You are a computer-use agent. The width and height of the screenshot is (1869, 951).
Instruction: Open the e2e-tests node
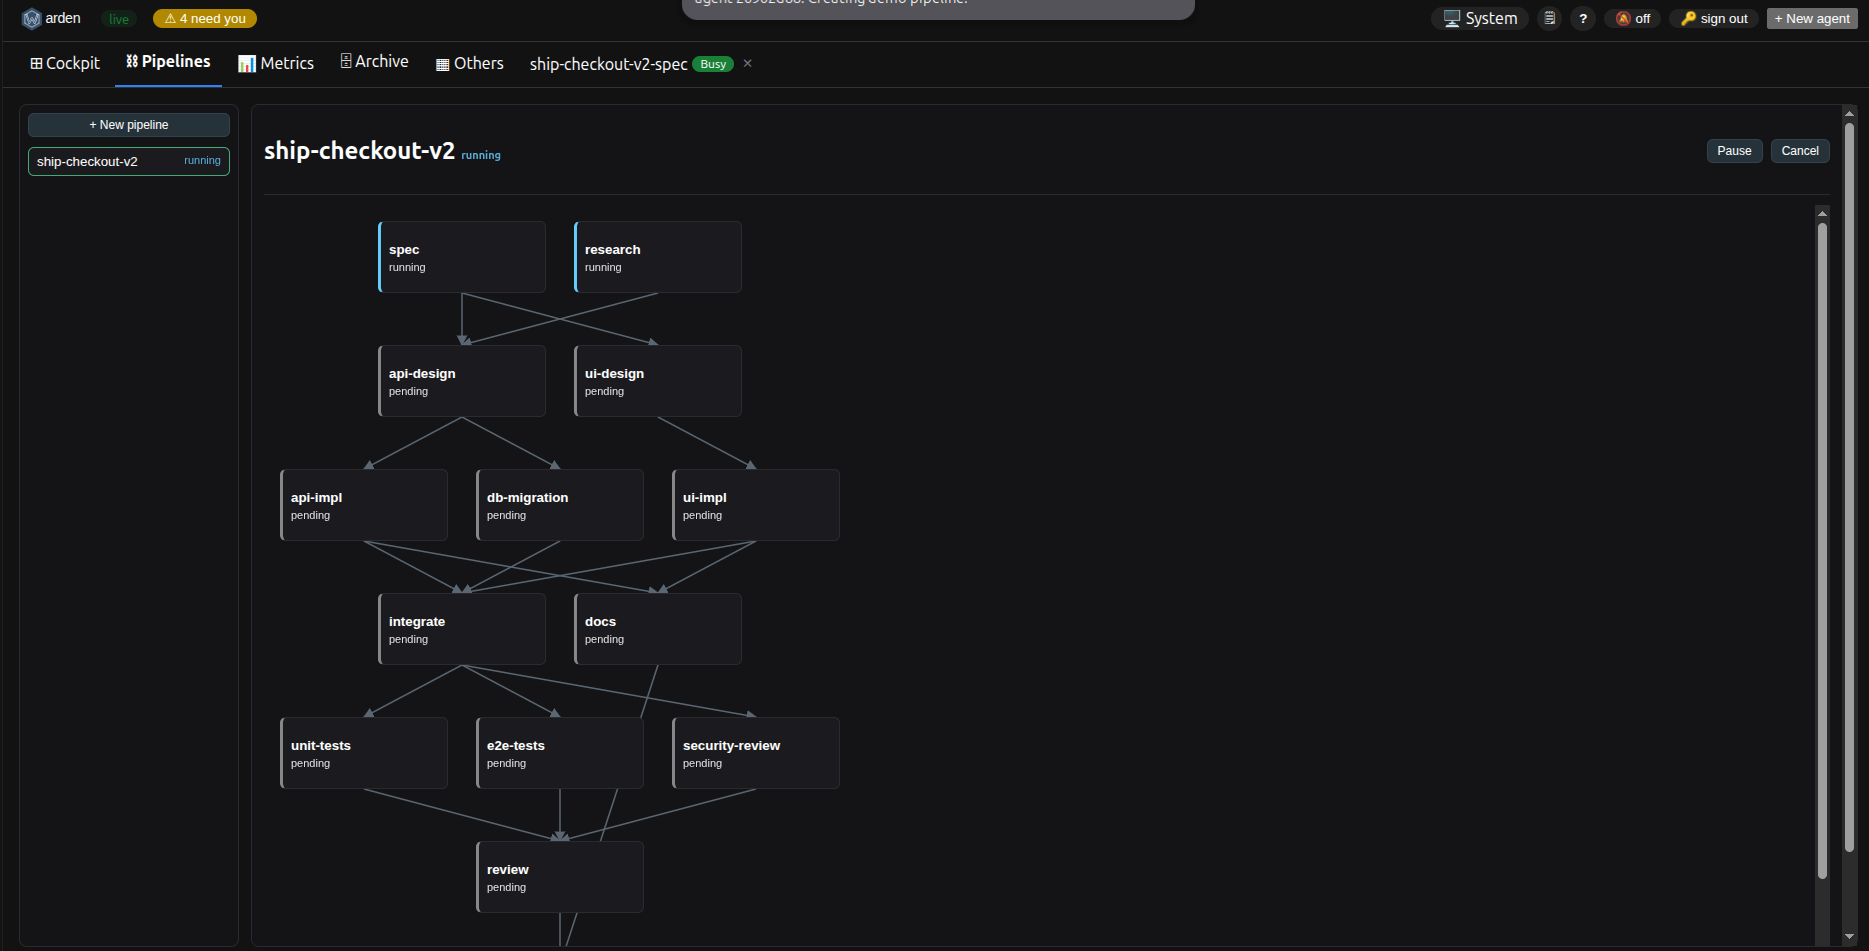[560, 753]
